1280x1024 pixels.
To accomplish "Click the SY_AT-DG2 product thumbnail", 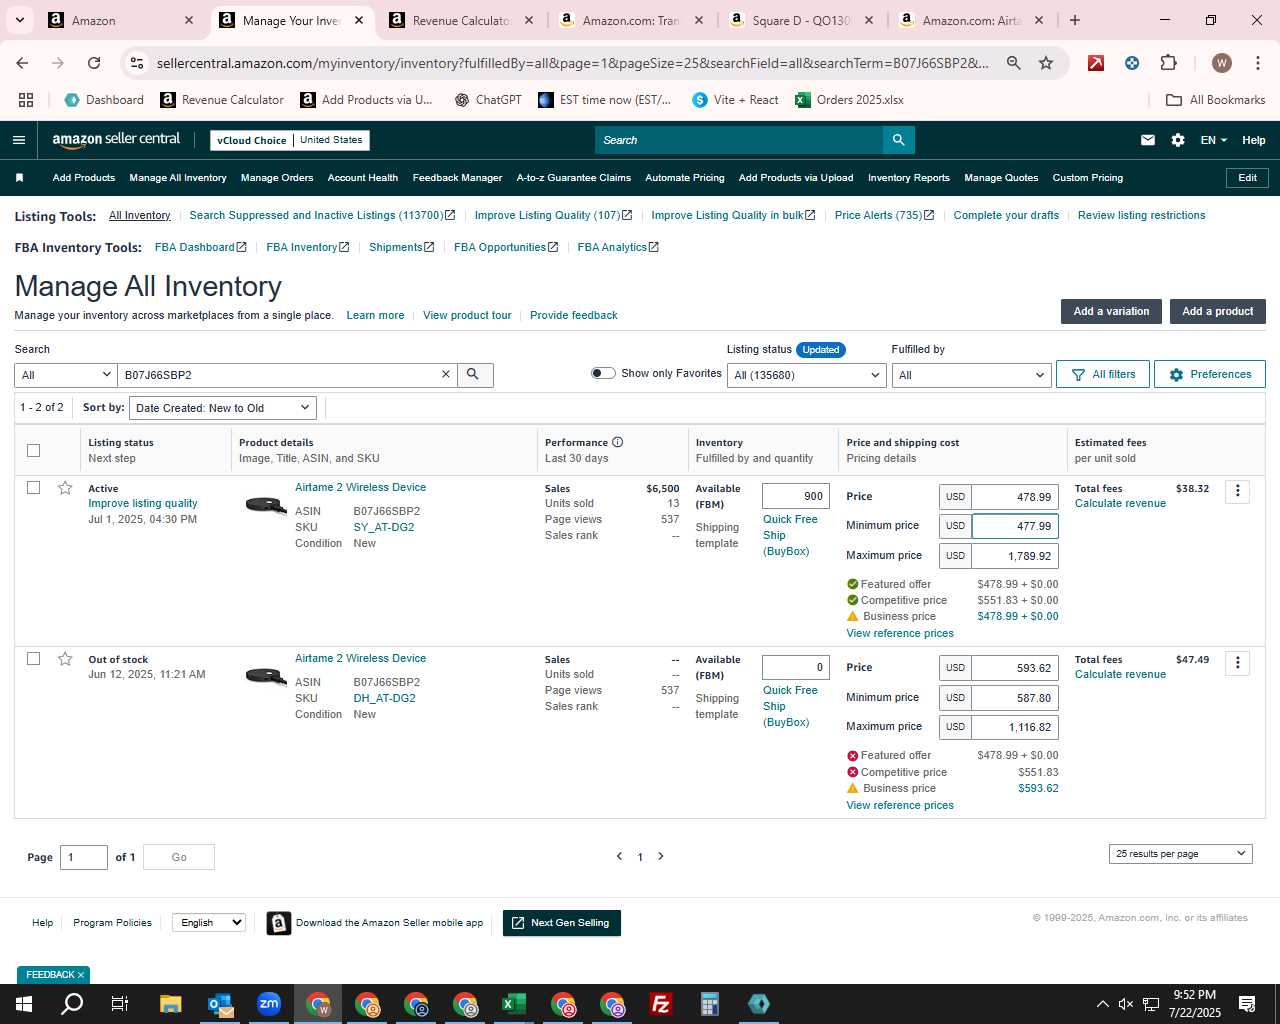I will pos(266,505).
